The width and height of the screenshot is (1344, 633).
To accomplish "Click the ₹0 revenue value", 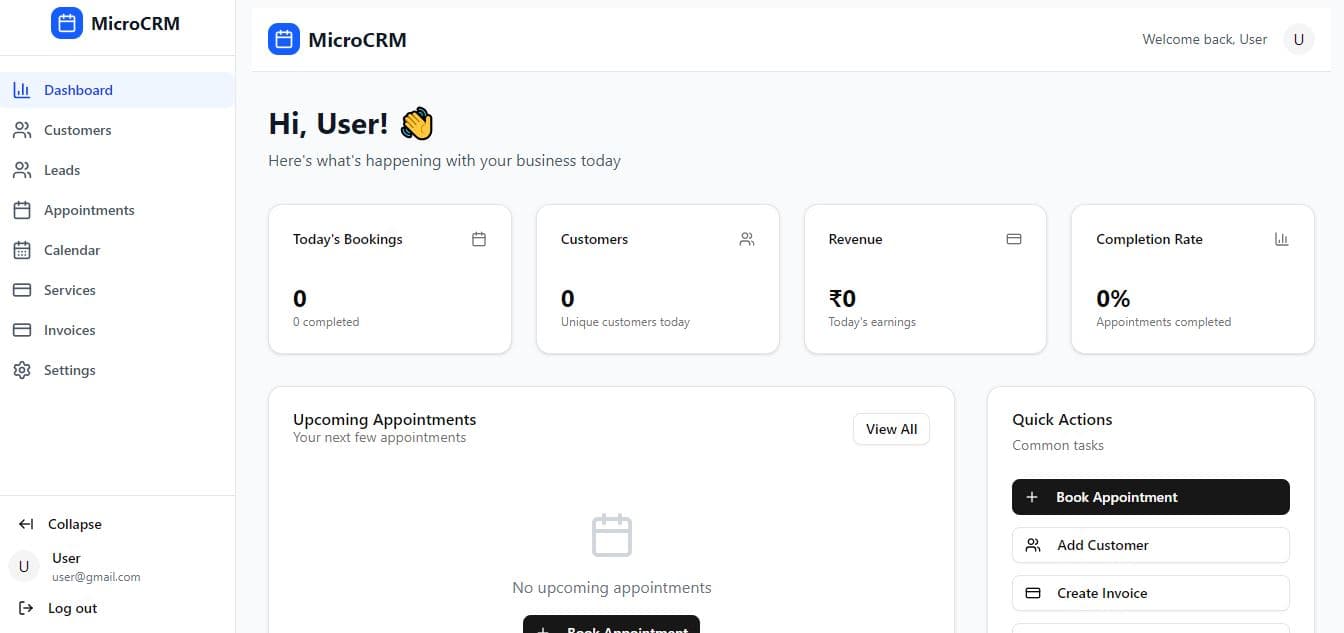I will tap(842, 298).
